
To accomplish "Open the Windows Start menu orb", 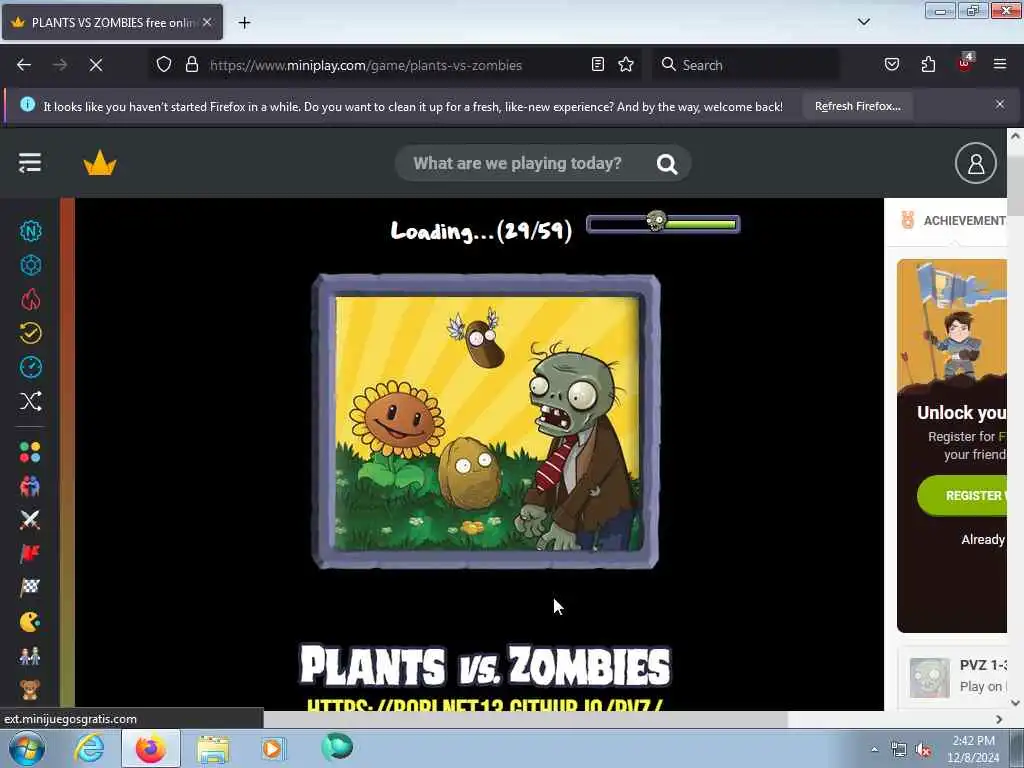I will 27,748.
